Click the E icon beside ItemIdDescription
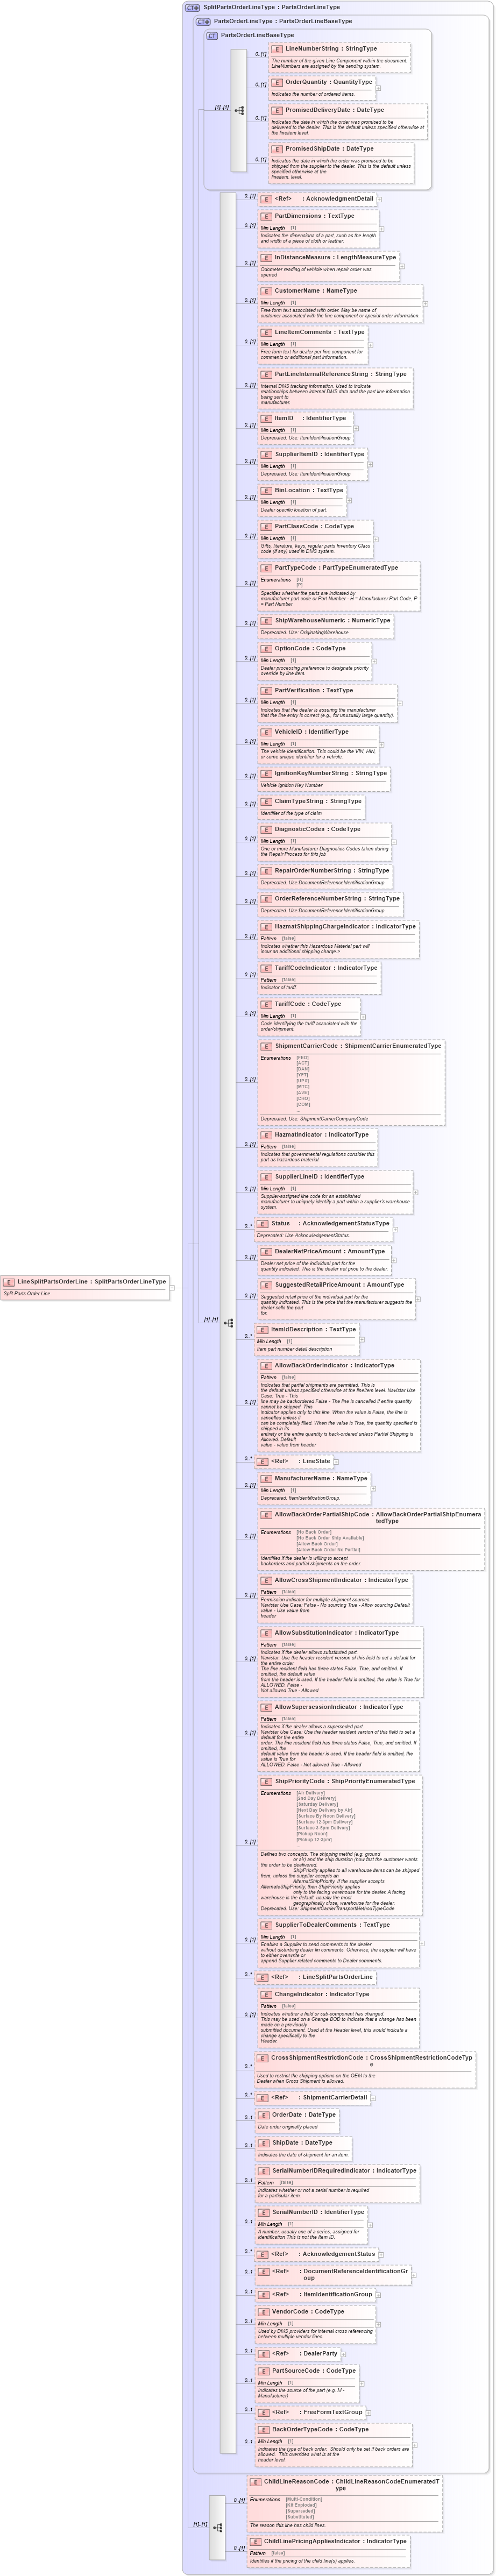Viewport: 496px width, 2576px height. (263, 1329)
